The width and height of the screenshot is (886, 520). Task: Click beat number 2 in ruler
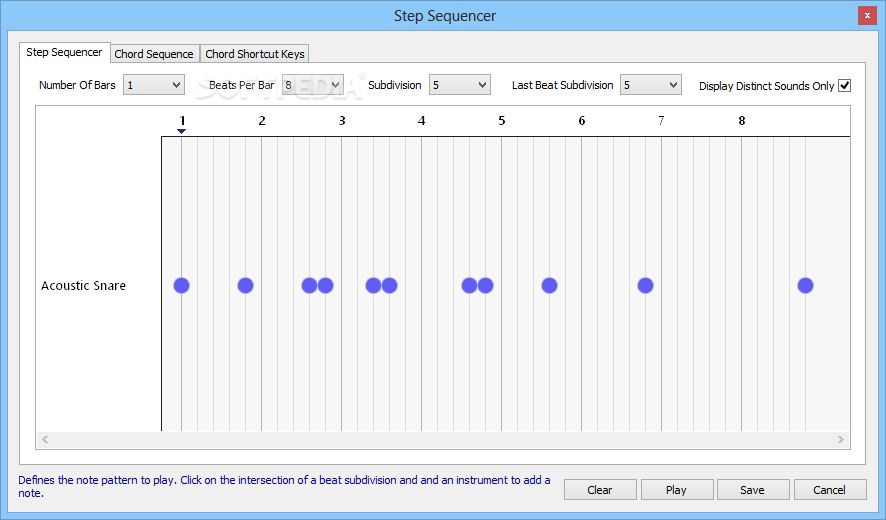click(x=262, y=120)
